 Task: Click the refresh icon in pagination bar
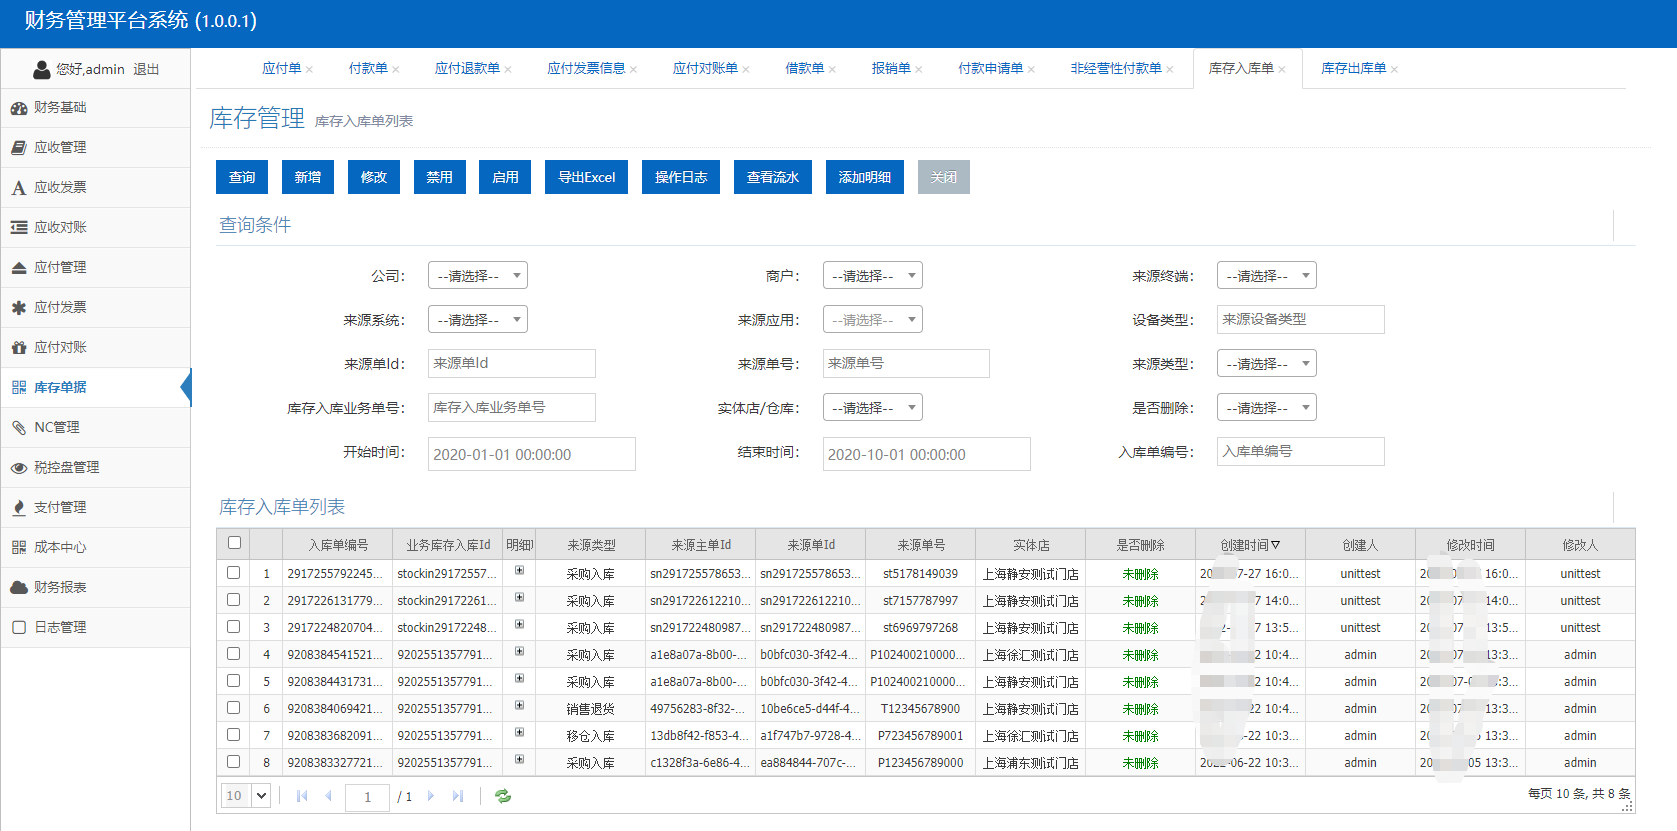click(503, 796)
